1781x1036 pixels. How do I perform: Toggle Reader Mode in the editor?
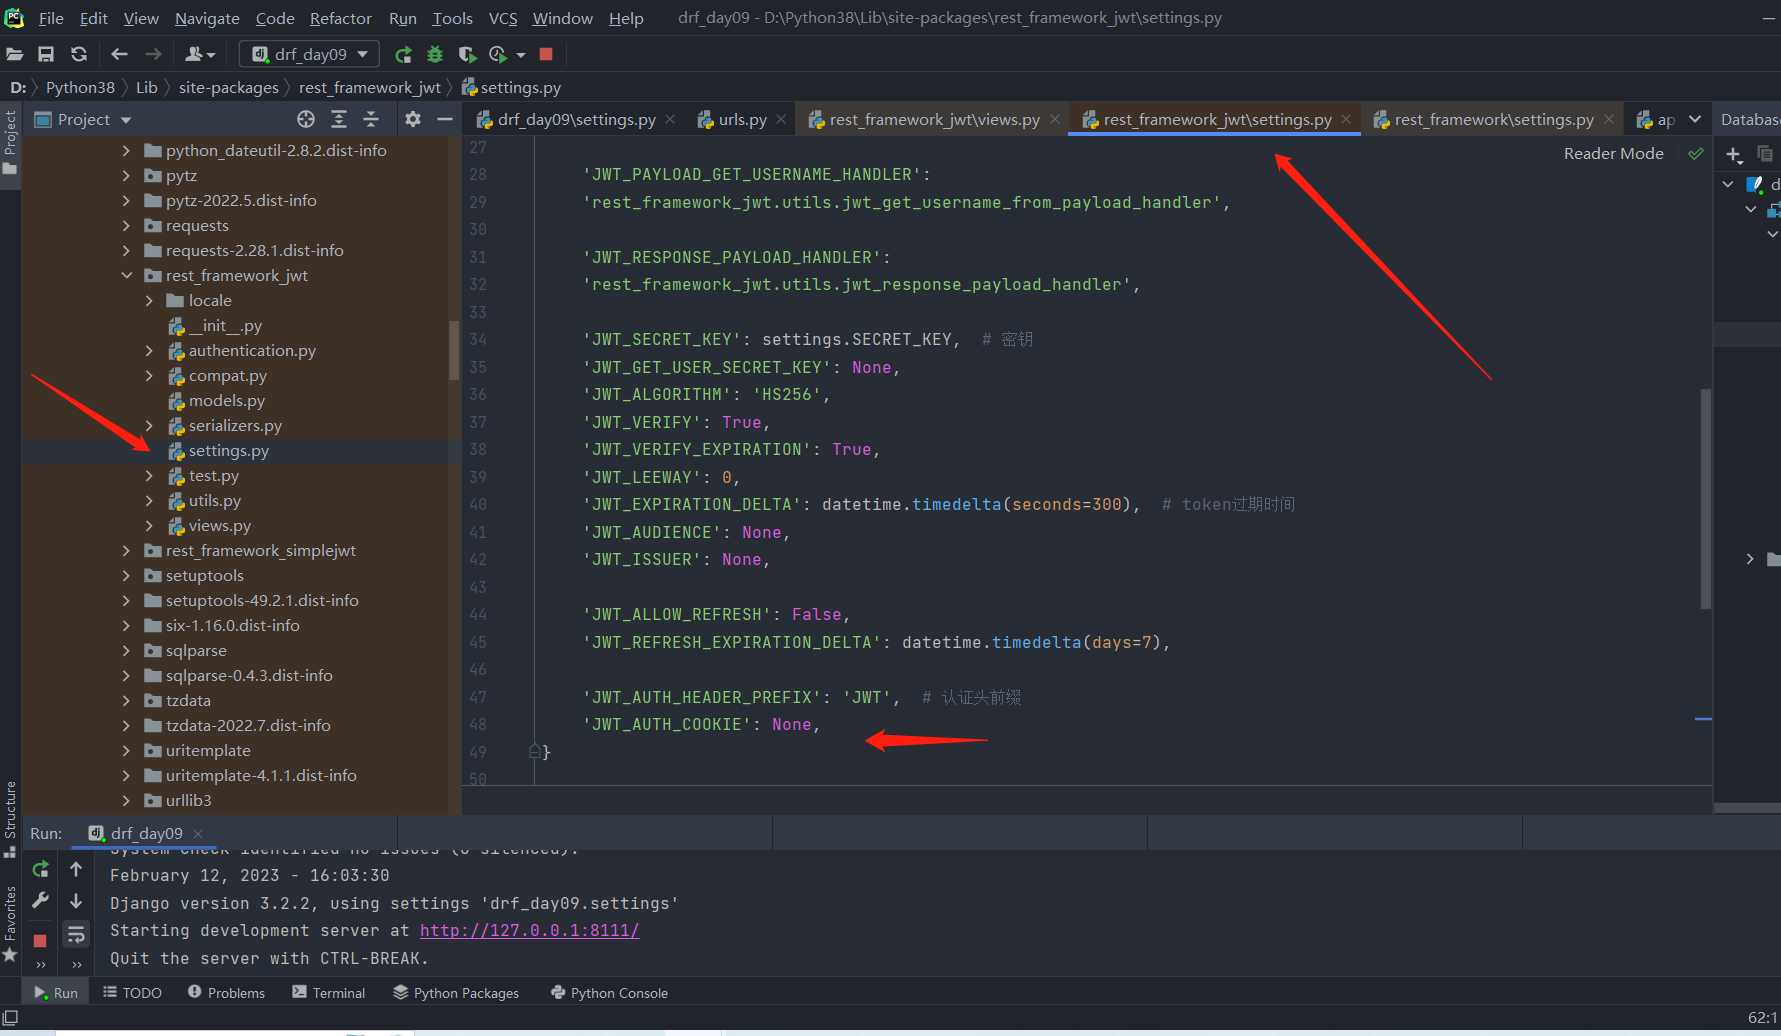pyautogui.click(x=1613, y=153)
